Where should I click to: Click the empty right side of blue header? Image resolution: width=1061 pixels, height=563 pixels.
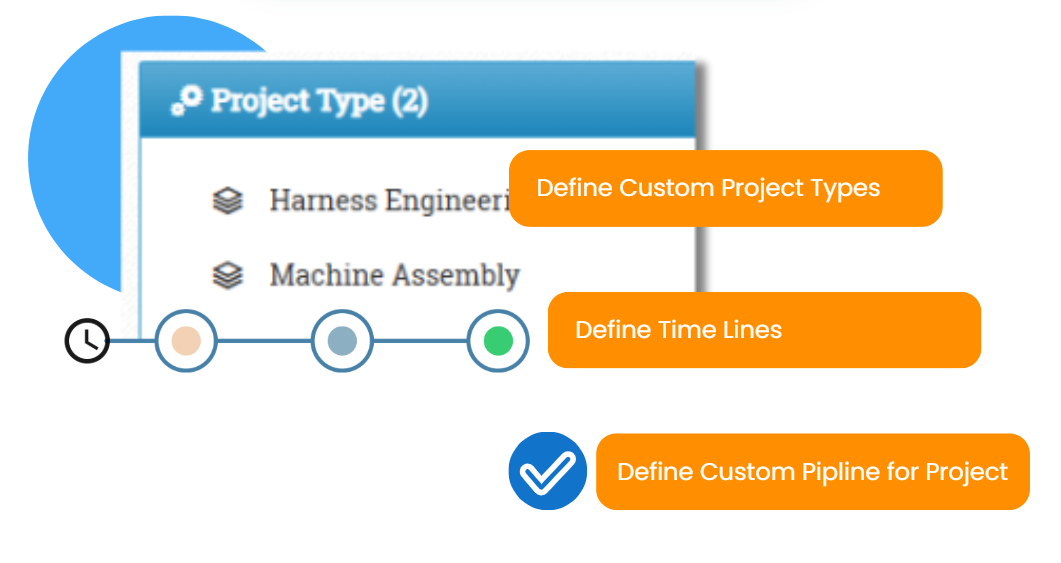562,100
